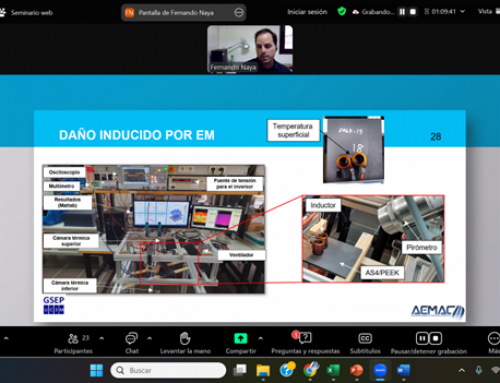
Task: Click the green Compartir share icon
Action: (241, 338)
